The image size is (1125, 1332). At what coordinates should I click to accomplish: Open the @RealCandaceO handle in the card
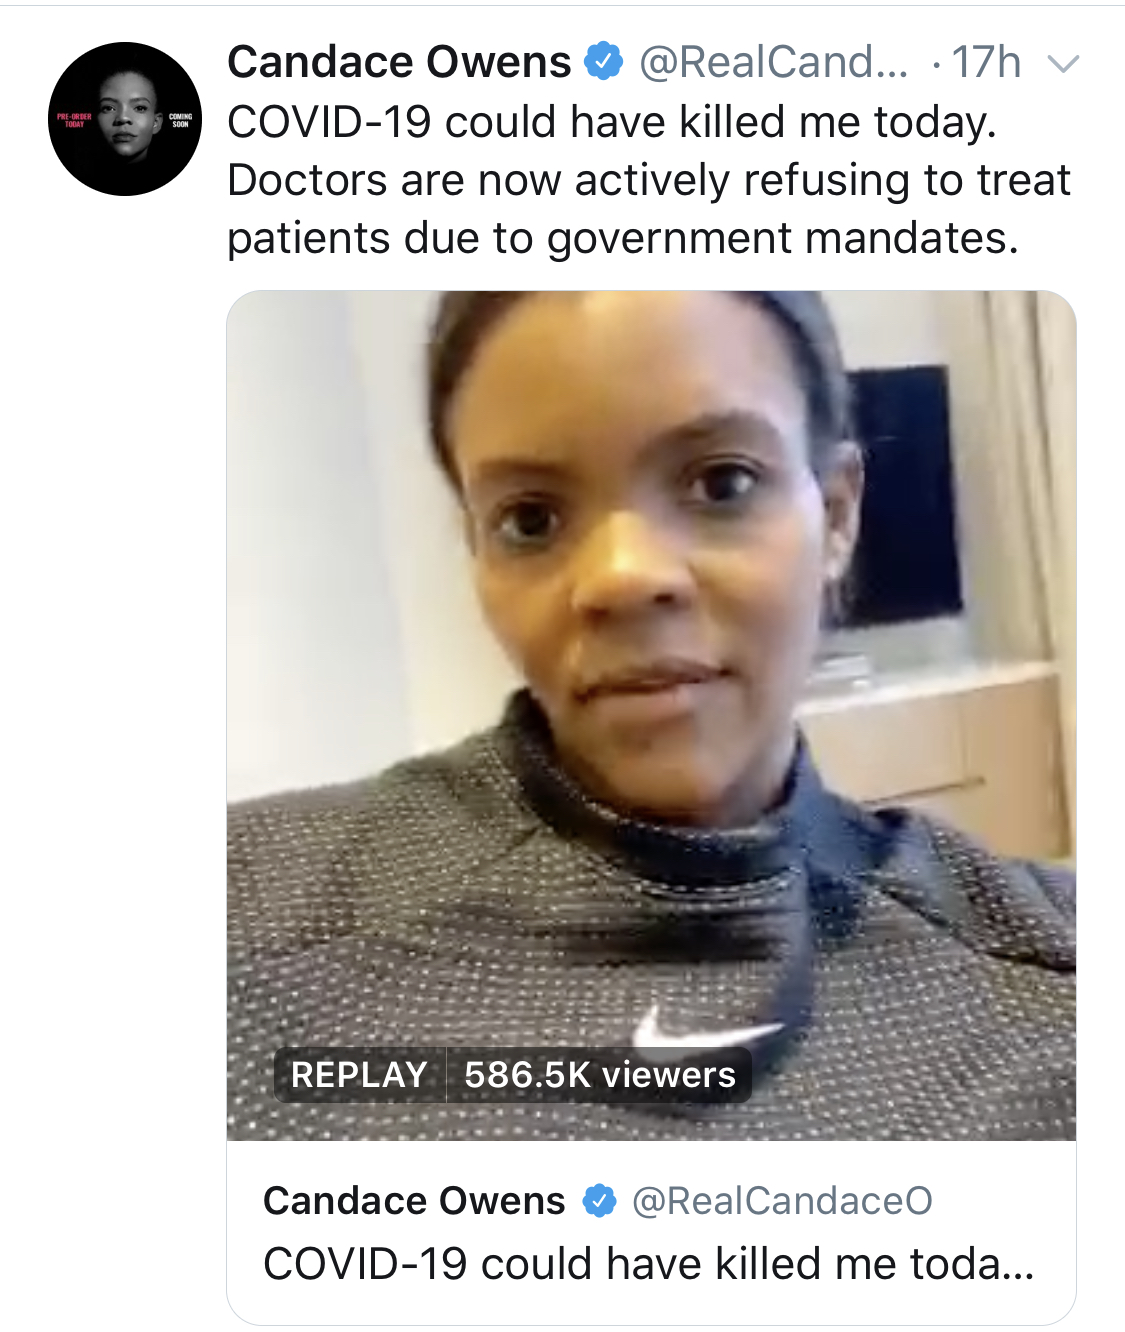782,1200
